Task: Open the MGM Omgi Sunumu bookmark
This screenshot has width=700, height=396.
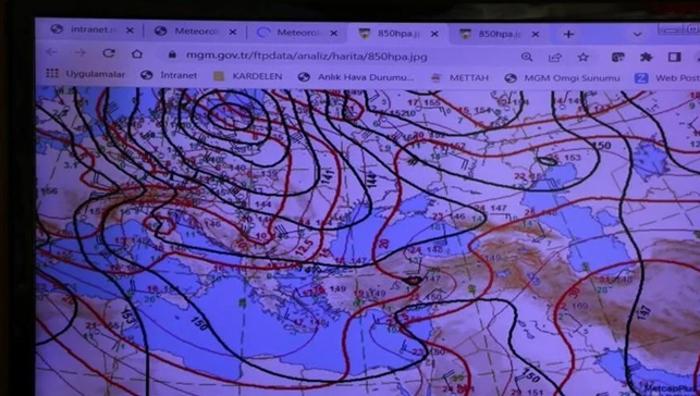Action: [562, 78]
